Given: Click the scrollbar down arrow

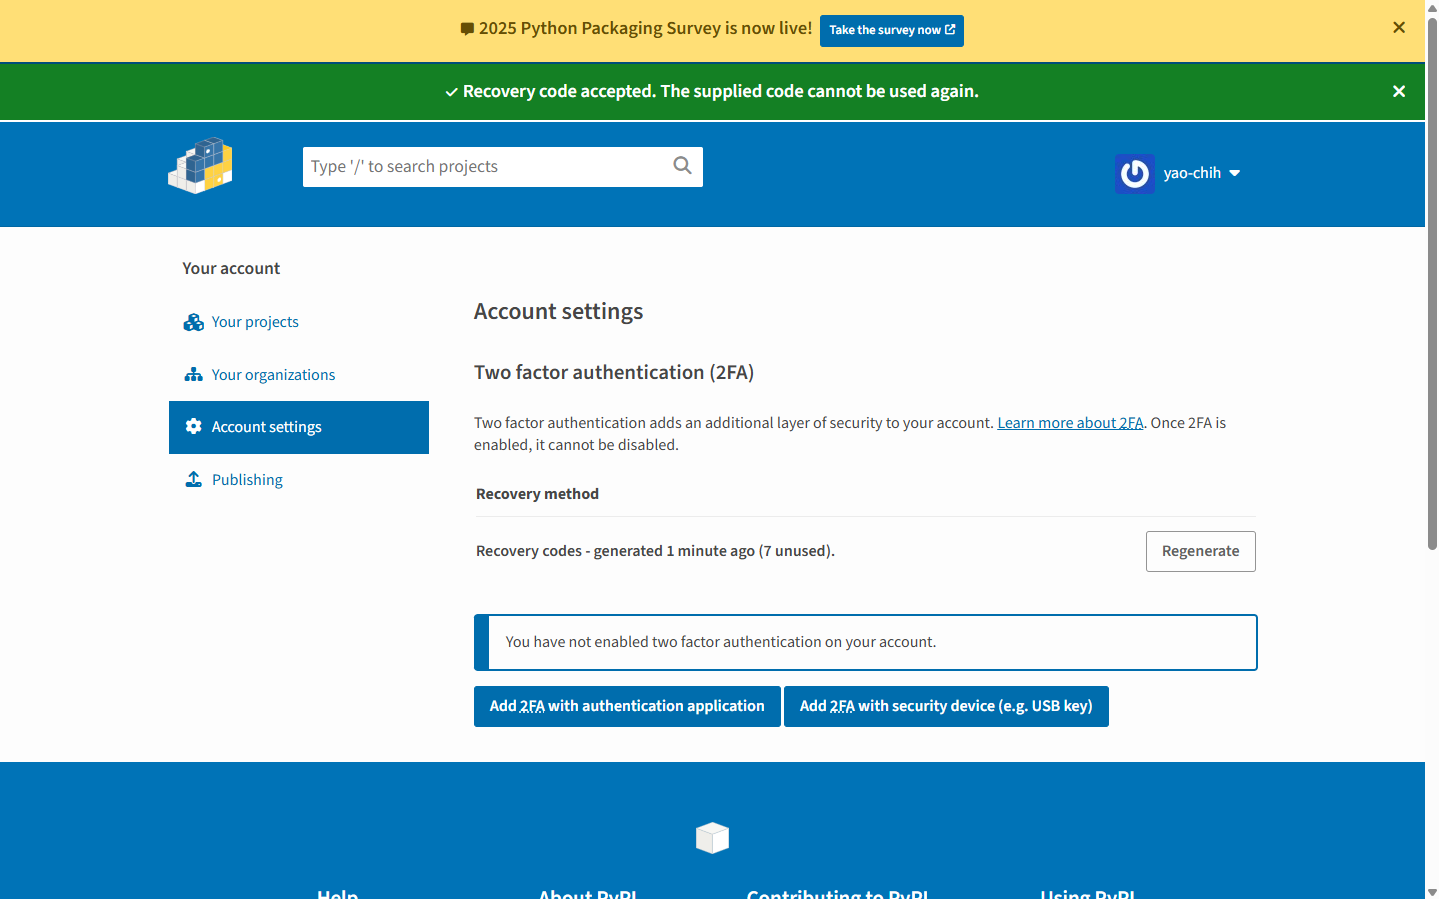Looking at the screenshot, I should (1432, 892).
